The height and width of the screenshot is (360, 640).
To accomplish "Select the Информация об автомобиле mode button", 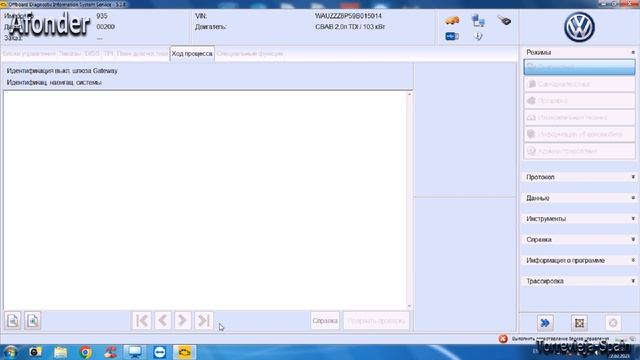I will point(579,134).
